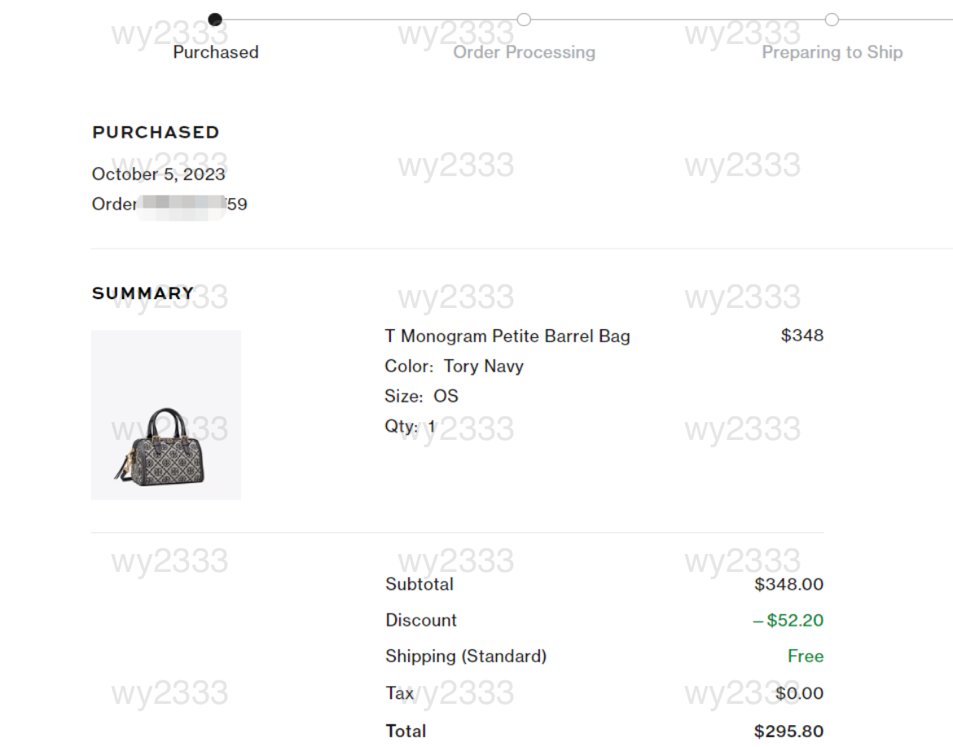Click the SUMMARY section heading
Viewport: 953px width, 748px height.
[x=143, y=293]
